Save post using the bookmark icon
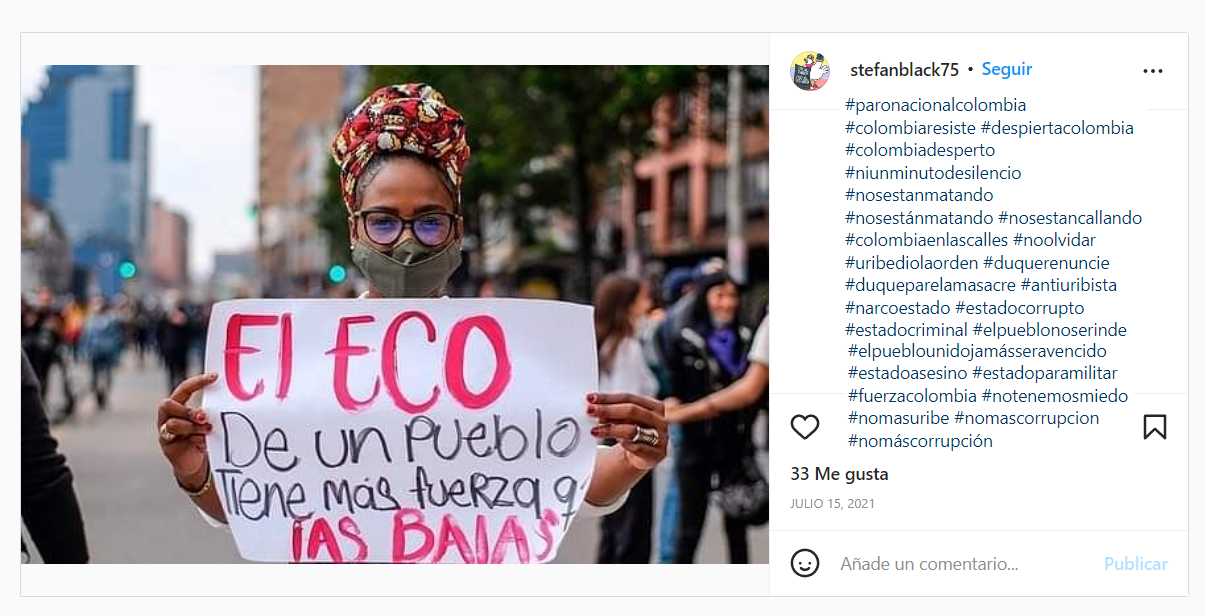Screen dimensions: 1205x616 tap(1154, 427)
